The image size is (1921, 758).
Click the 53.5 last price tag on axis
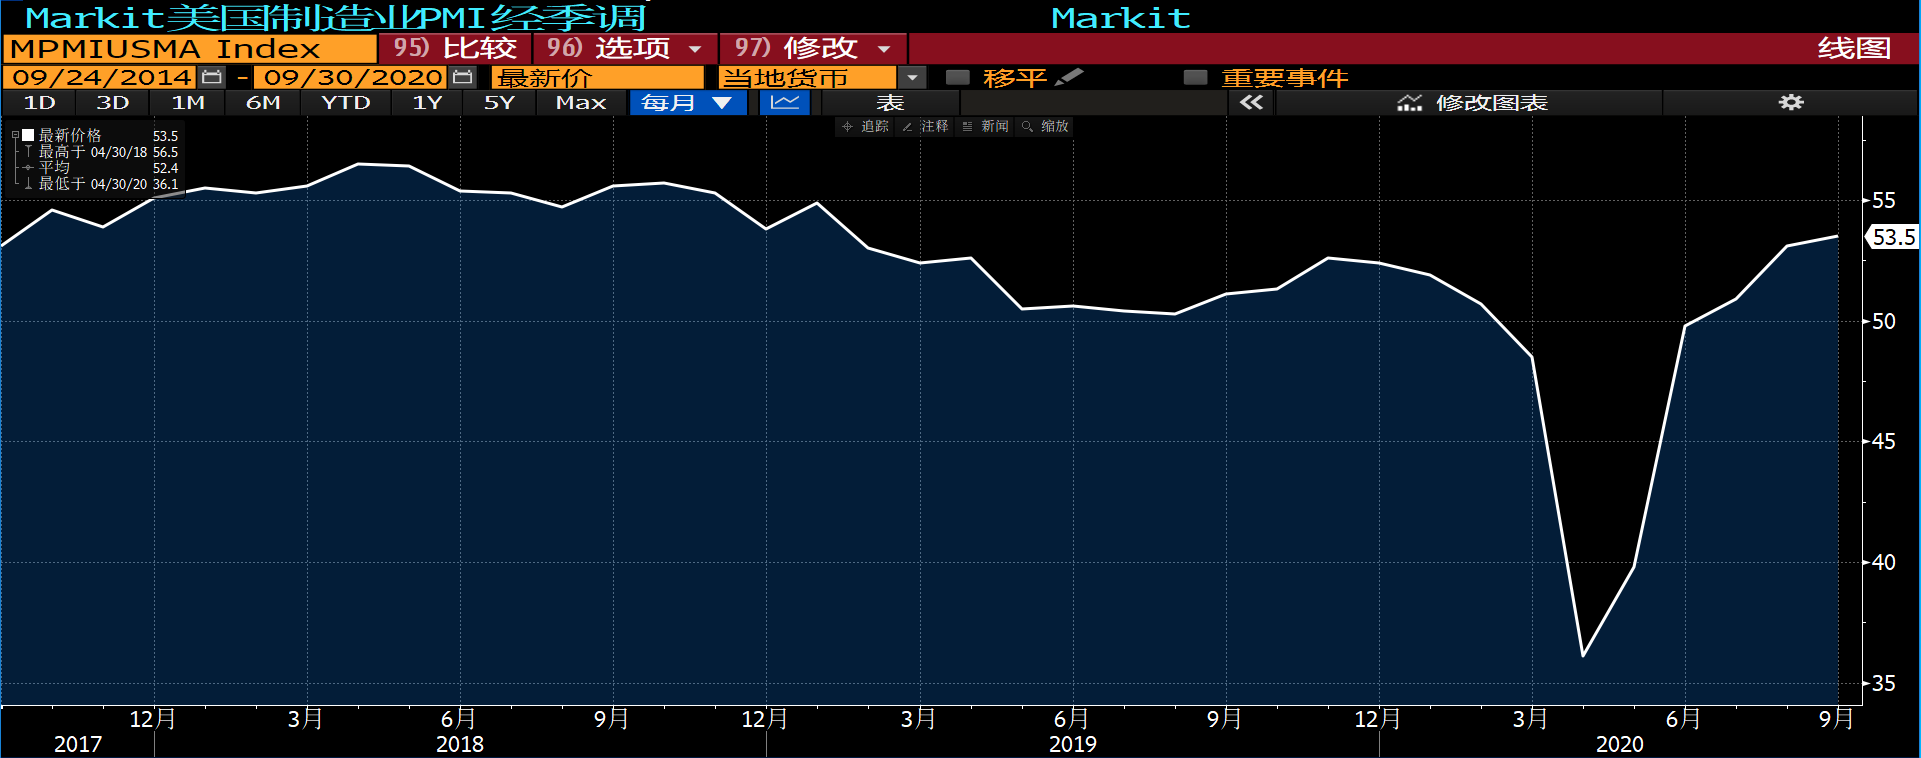pyautogui.click(x=1892, y=237)
